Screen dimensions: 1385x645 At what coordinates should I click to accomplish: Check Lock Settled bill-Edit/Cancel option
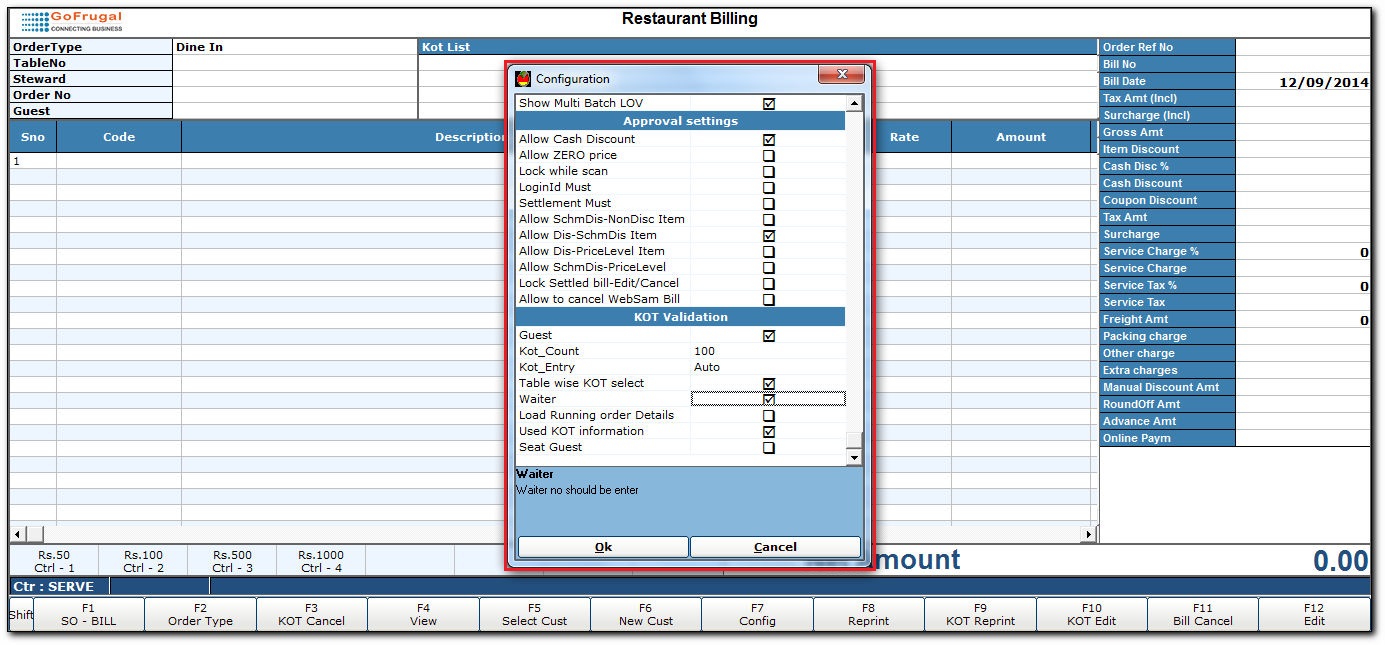coord(768,283)
